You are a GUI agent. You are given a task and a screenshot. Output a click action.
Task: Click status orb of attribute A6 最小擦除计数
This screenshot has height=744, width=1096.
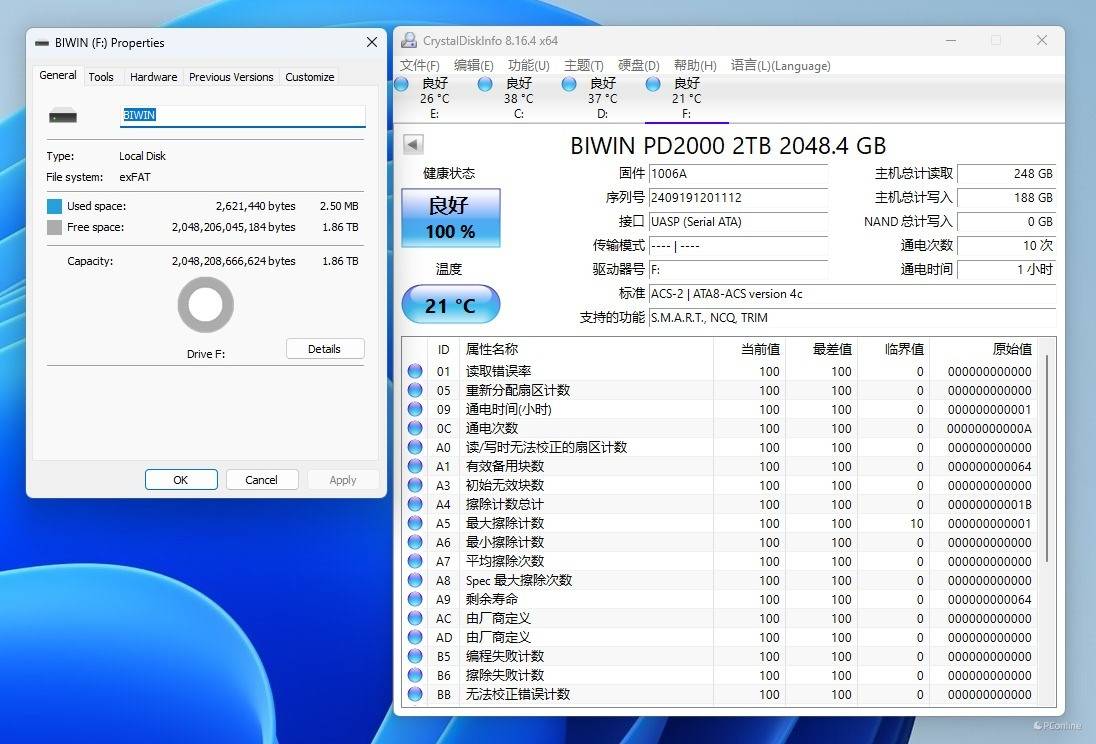pyautogui.click(x=415, y=542)
